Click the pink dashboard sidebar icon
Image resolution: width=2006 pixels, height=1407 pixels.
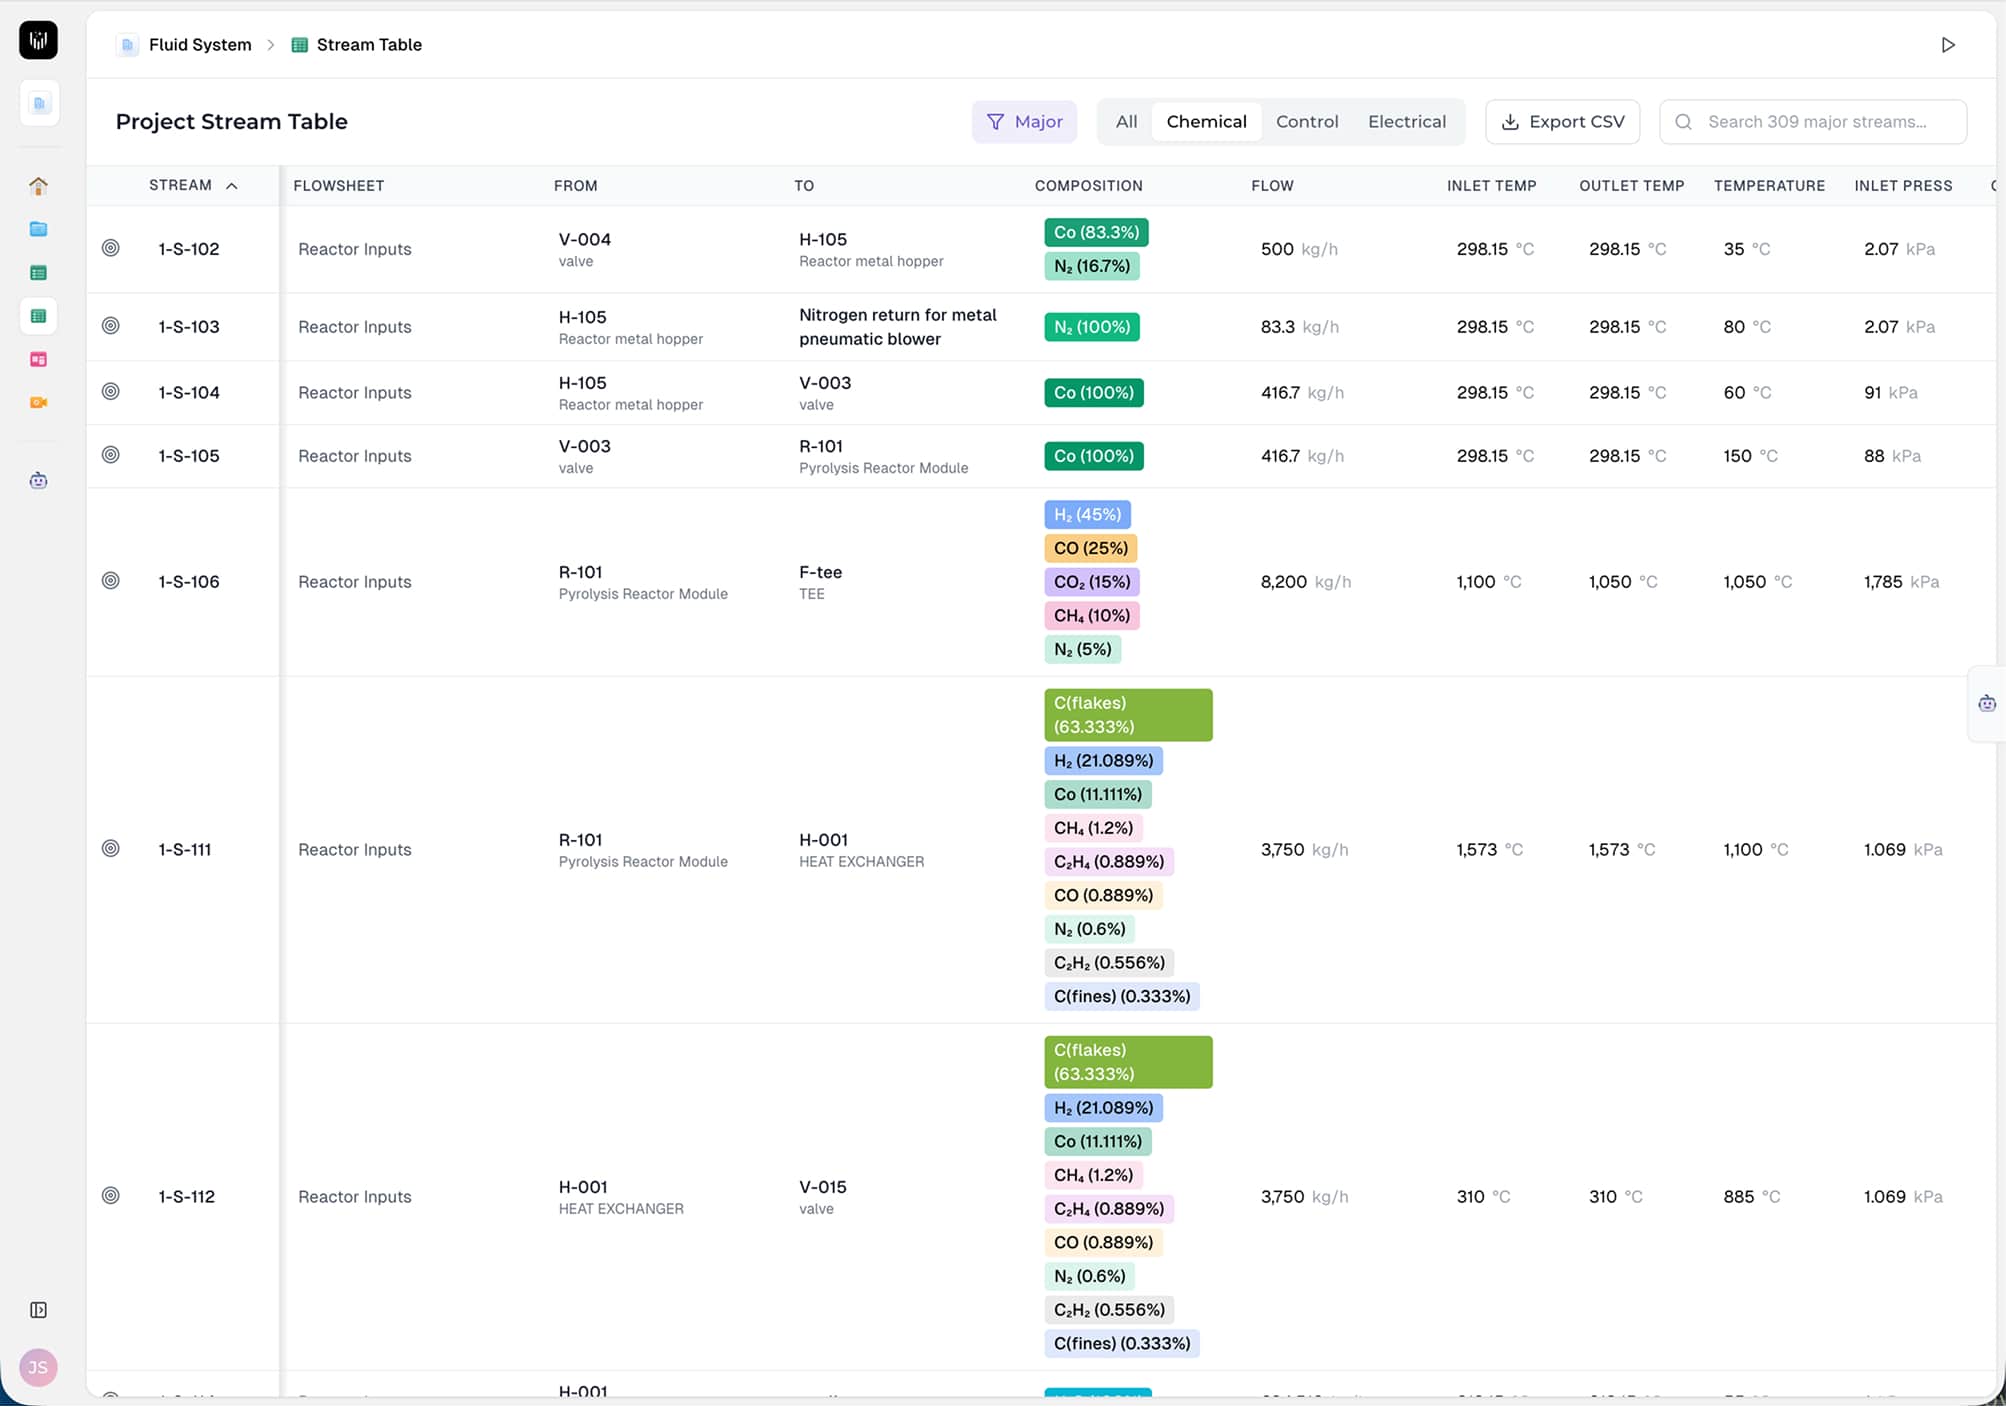click(x=38, y=359)
